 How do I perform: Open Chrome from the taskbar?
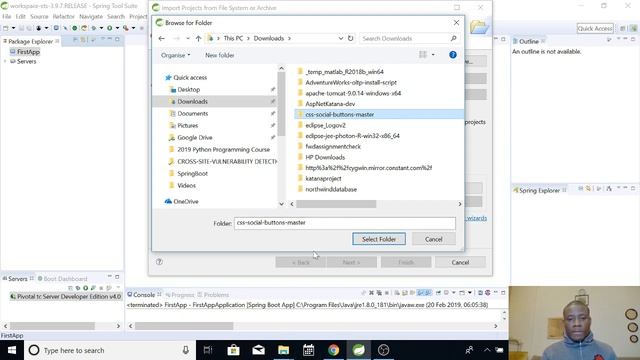[x=333, y=350]
